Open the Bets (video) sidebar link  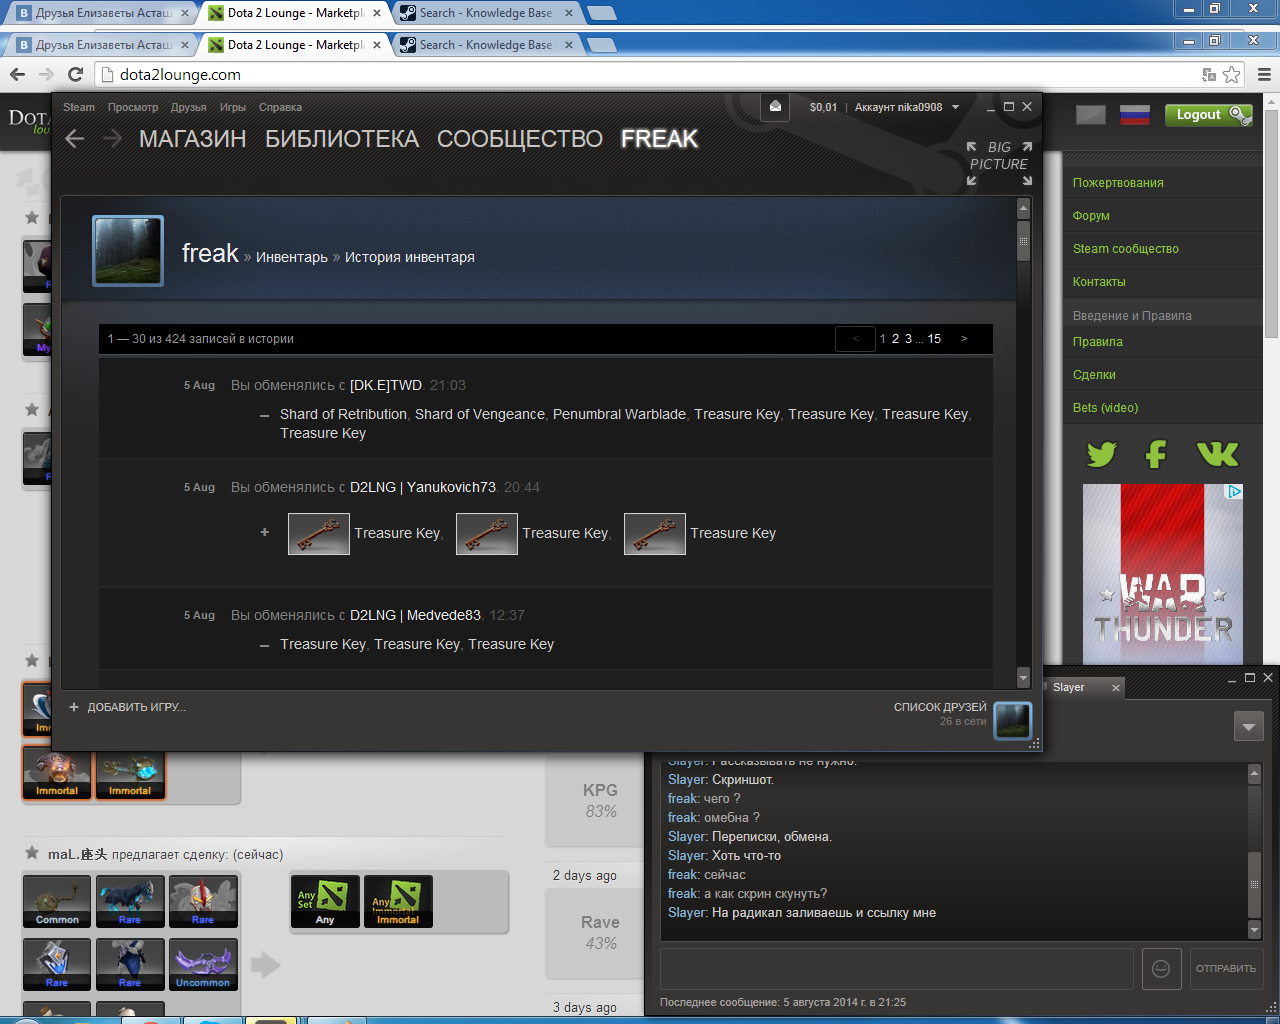point(1105,408)
